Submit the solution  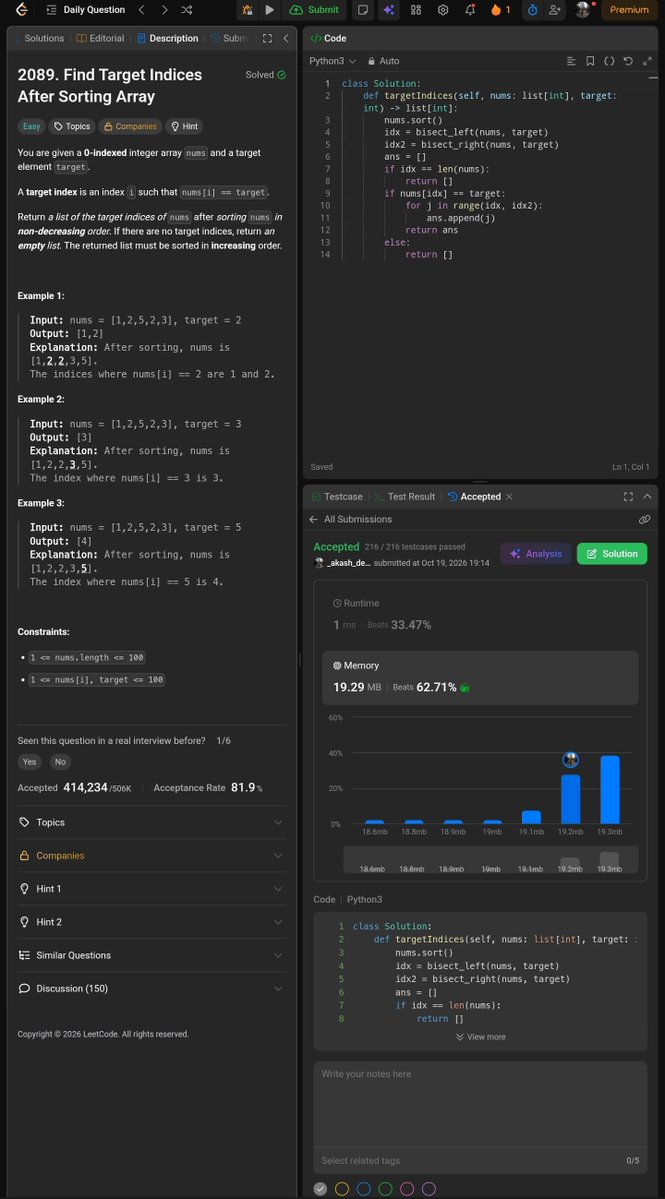point(315,10)
